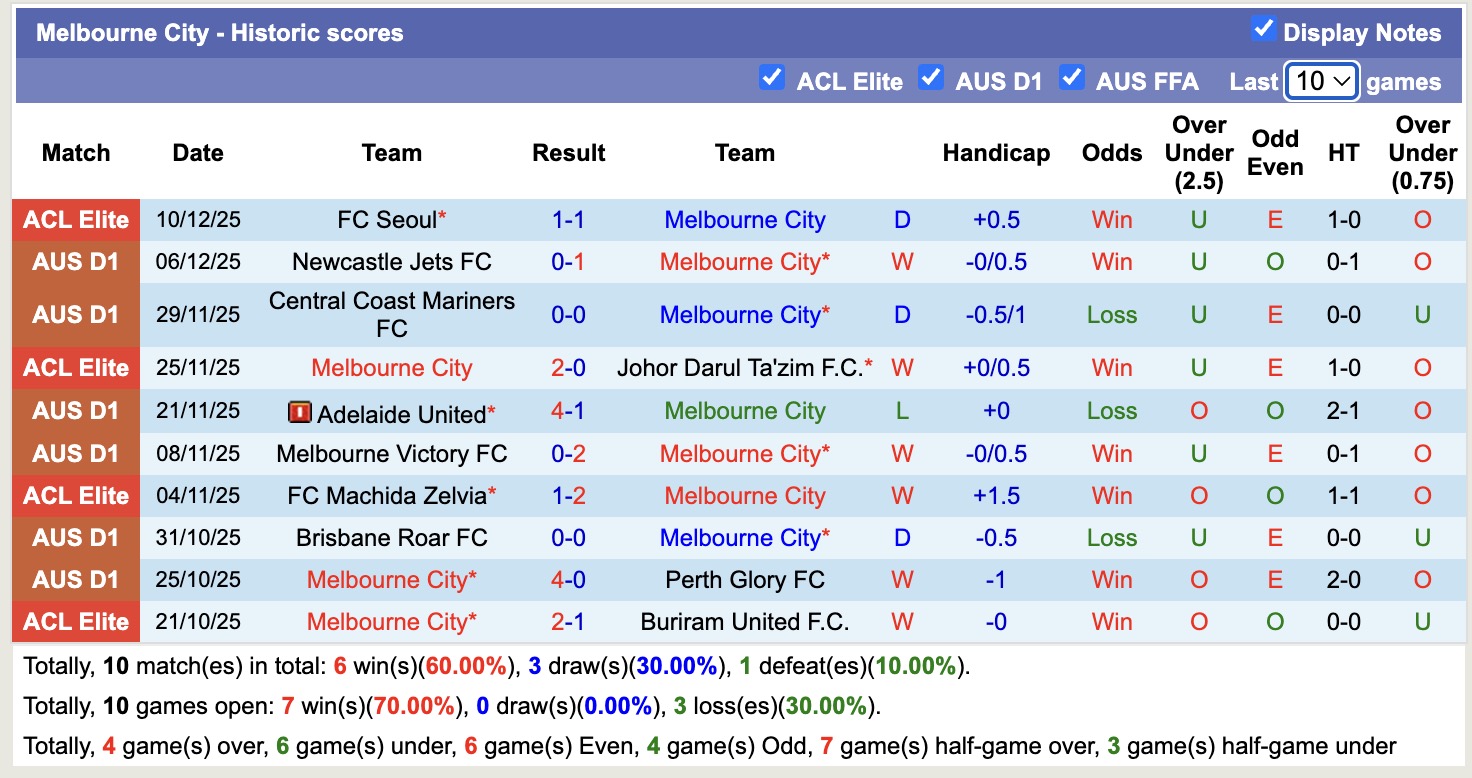Click the Odds column header
The width and height of the screenshot is (1472, 778).
pos(1111,153)
